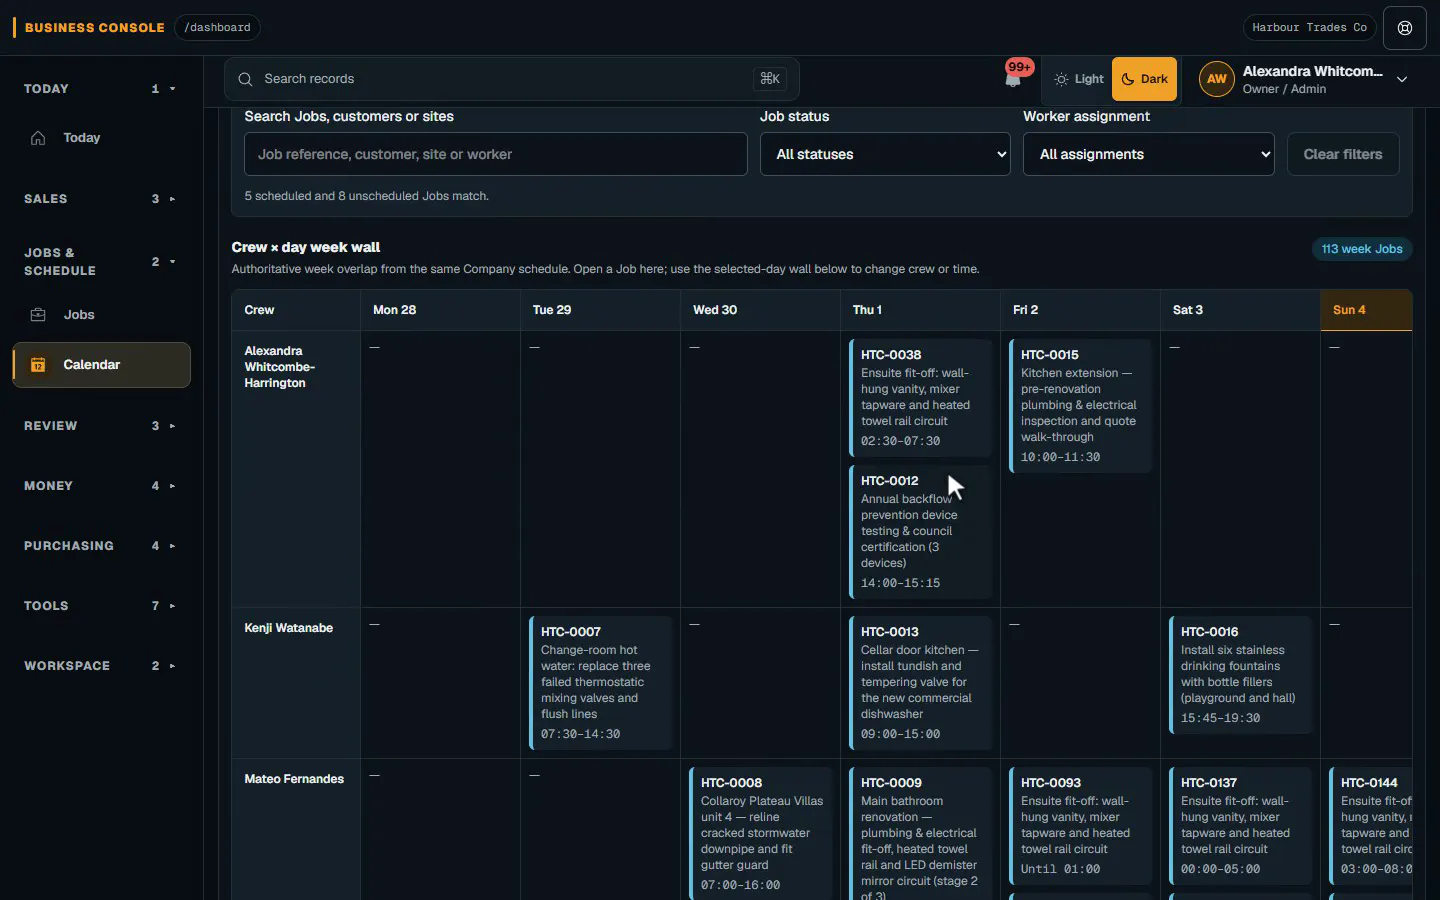Expand the SALES sidebar section
Image resolution: width=1440 pixels, height=900 pixels.
coord(100,199)
